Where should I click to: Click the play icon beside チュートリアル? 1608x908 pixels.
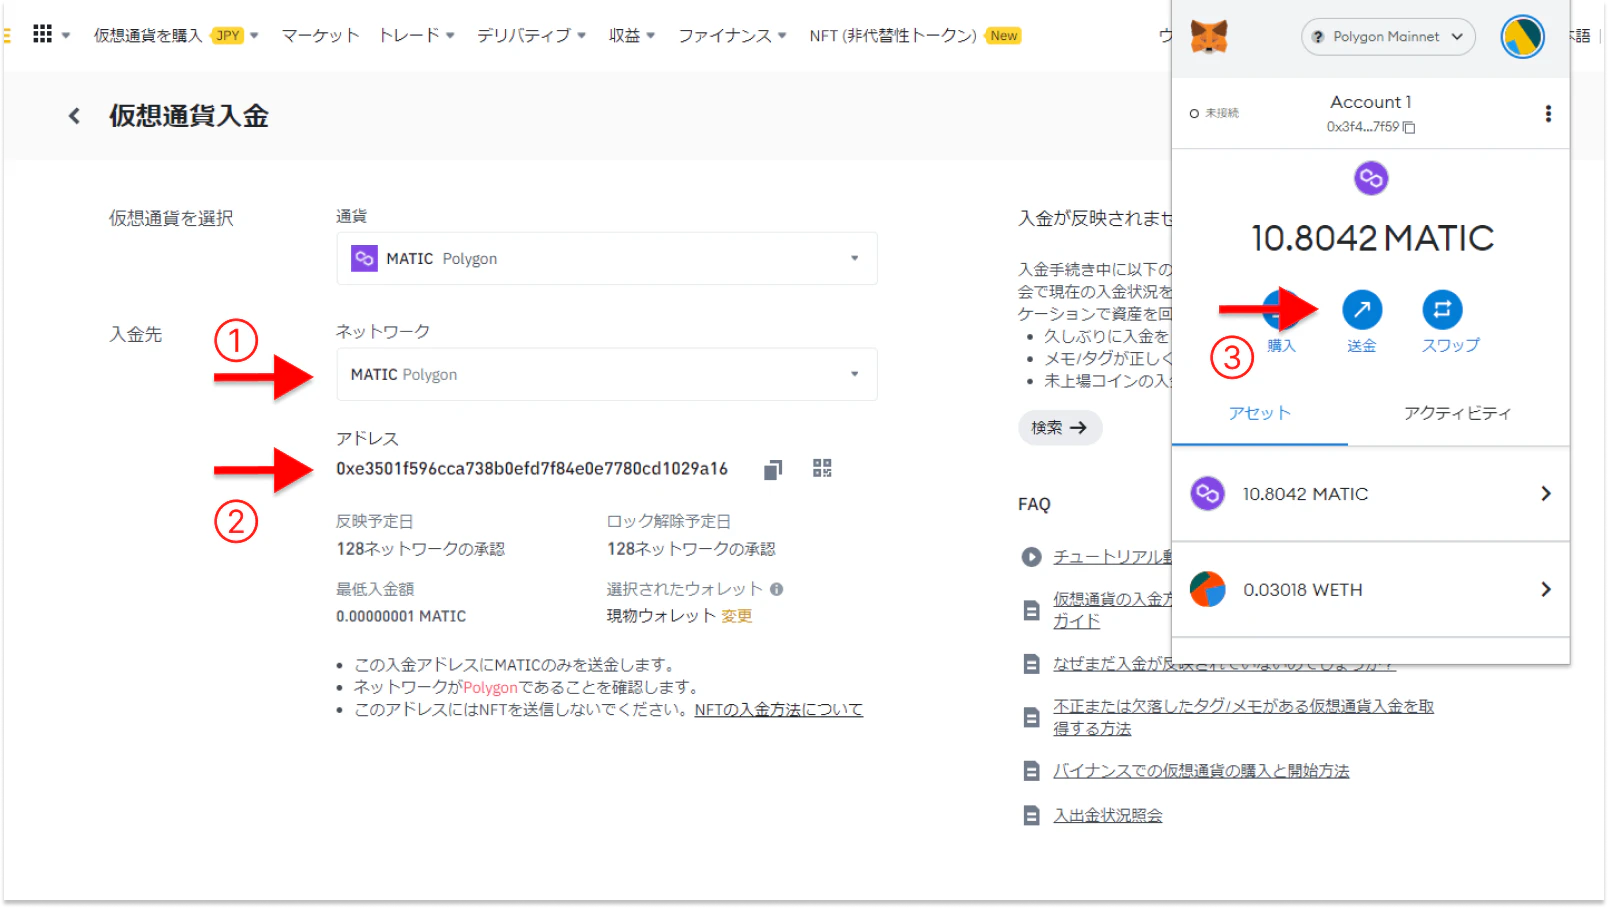1031,557
